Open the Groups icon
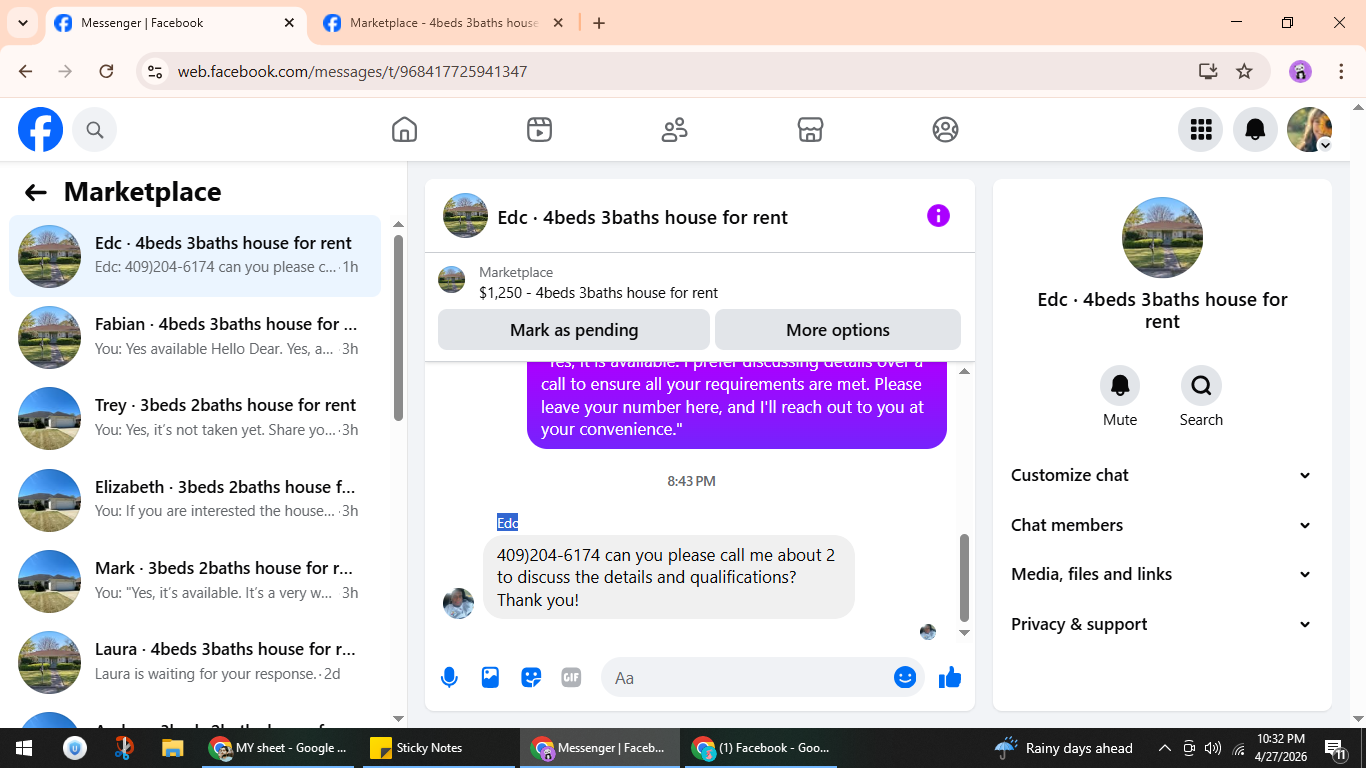This screenshot has width=1366, height=768. [x=945, y=129]
